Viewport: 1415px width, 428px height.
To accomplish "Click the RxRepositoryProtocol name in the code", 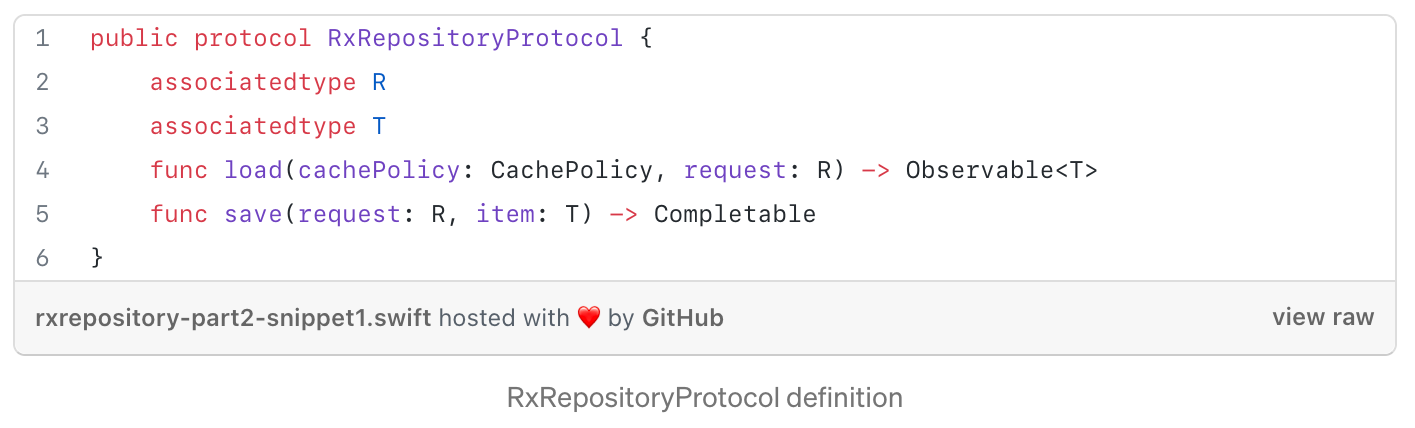I will pos(475,39).
